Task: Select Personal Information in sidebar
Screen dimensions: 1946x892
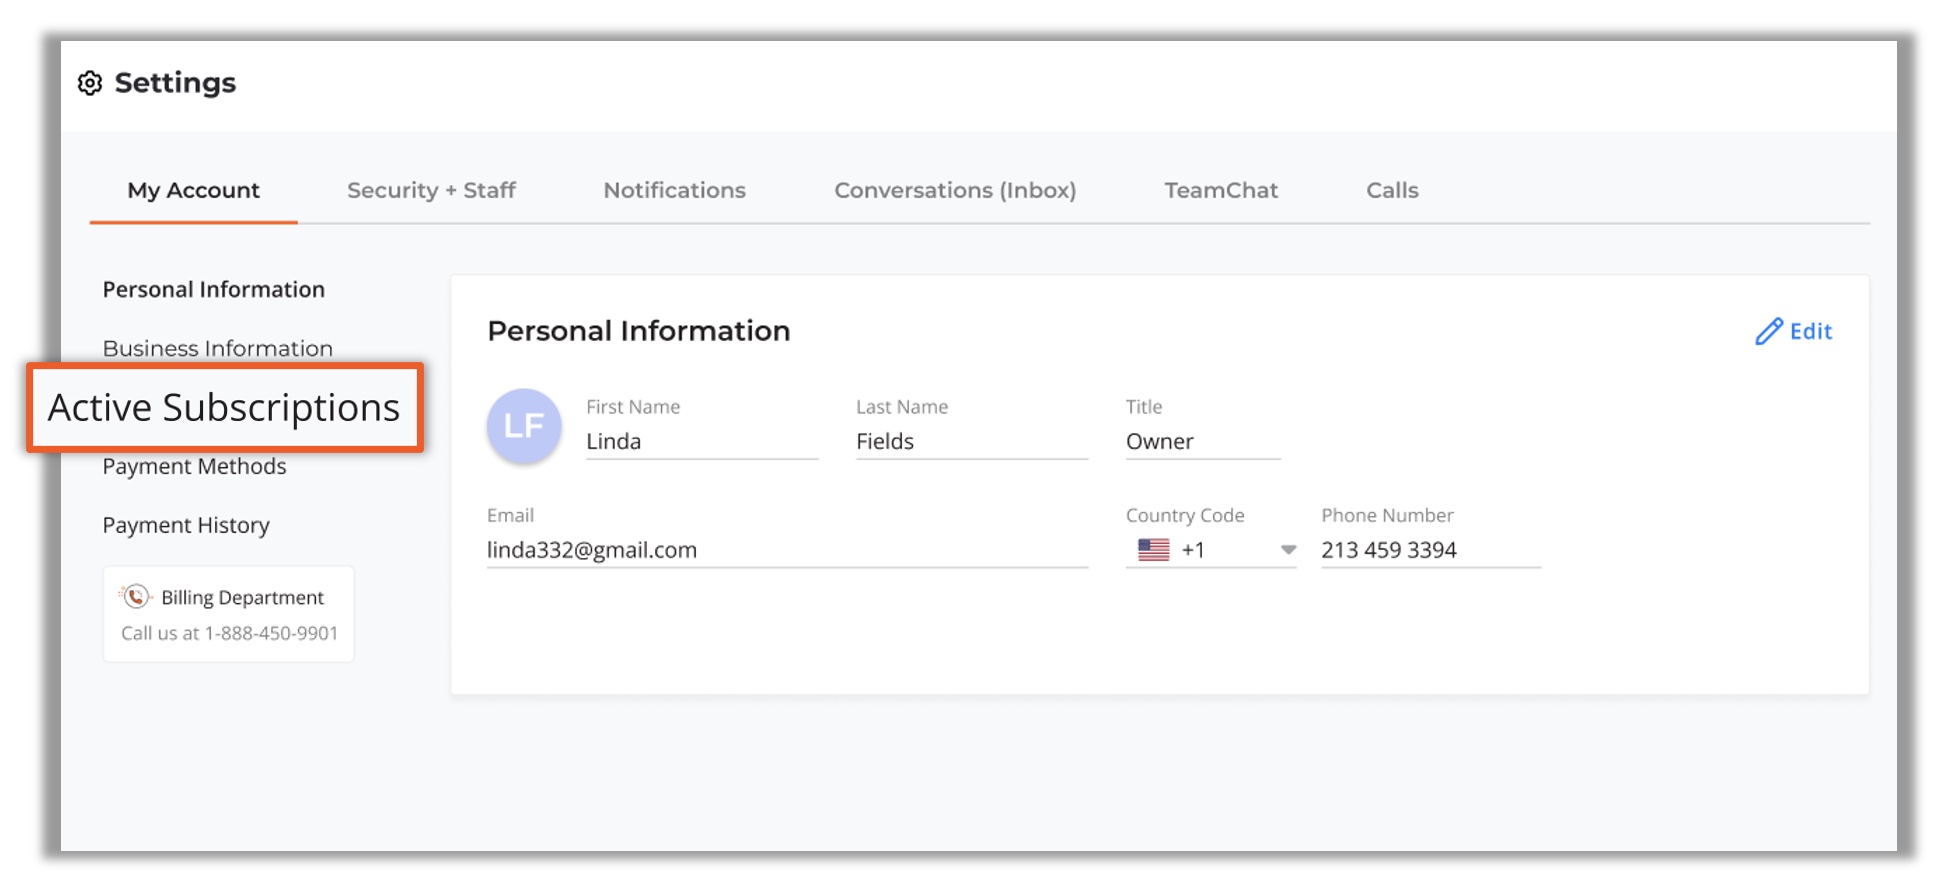Action: coord(214,290)
